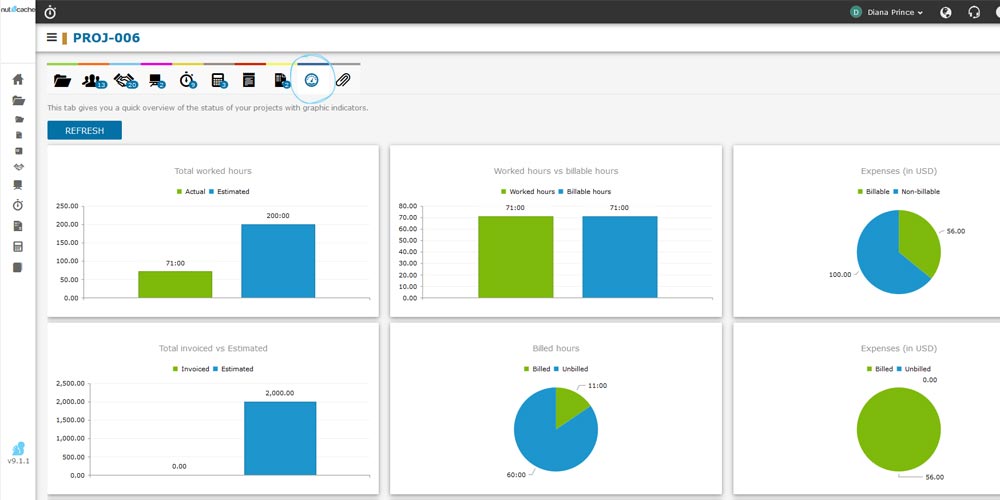Image resolution: width=1000 pixels, height=500 pixels.
Task: Open the stopwatch time entries tab
Action: coord(188,80)
